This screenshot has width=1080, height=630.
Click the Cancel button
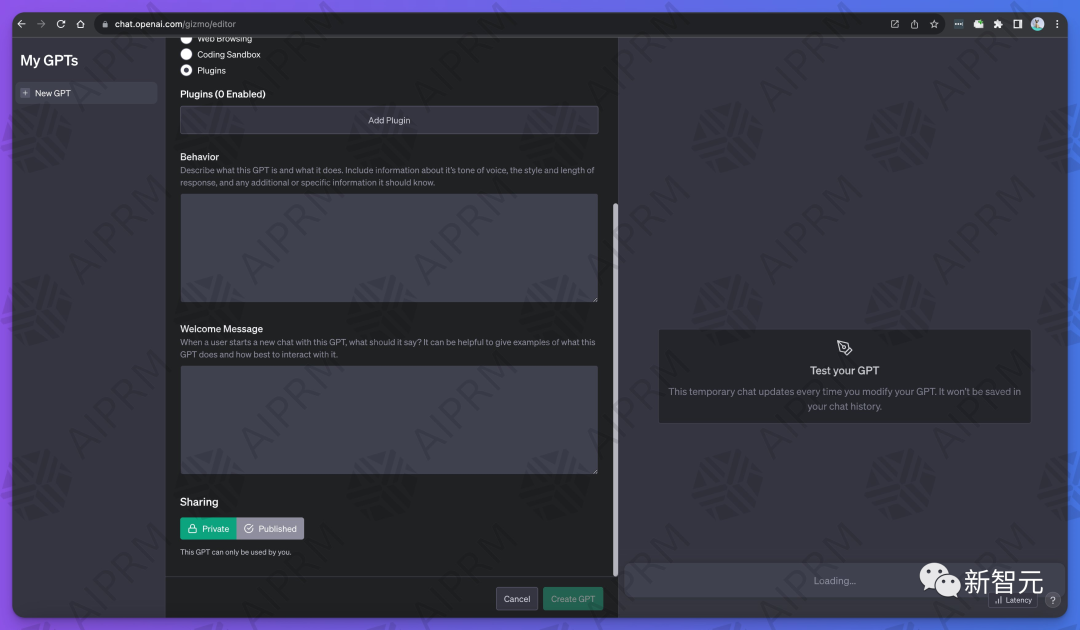517,599
